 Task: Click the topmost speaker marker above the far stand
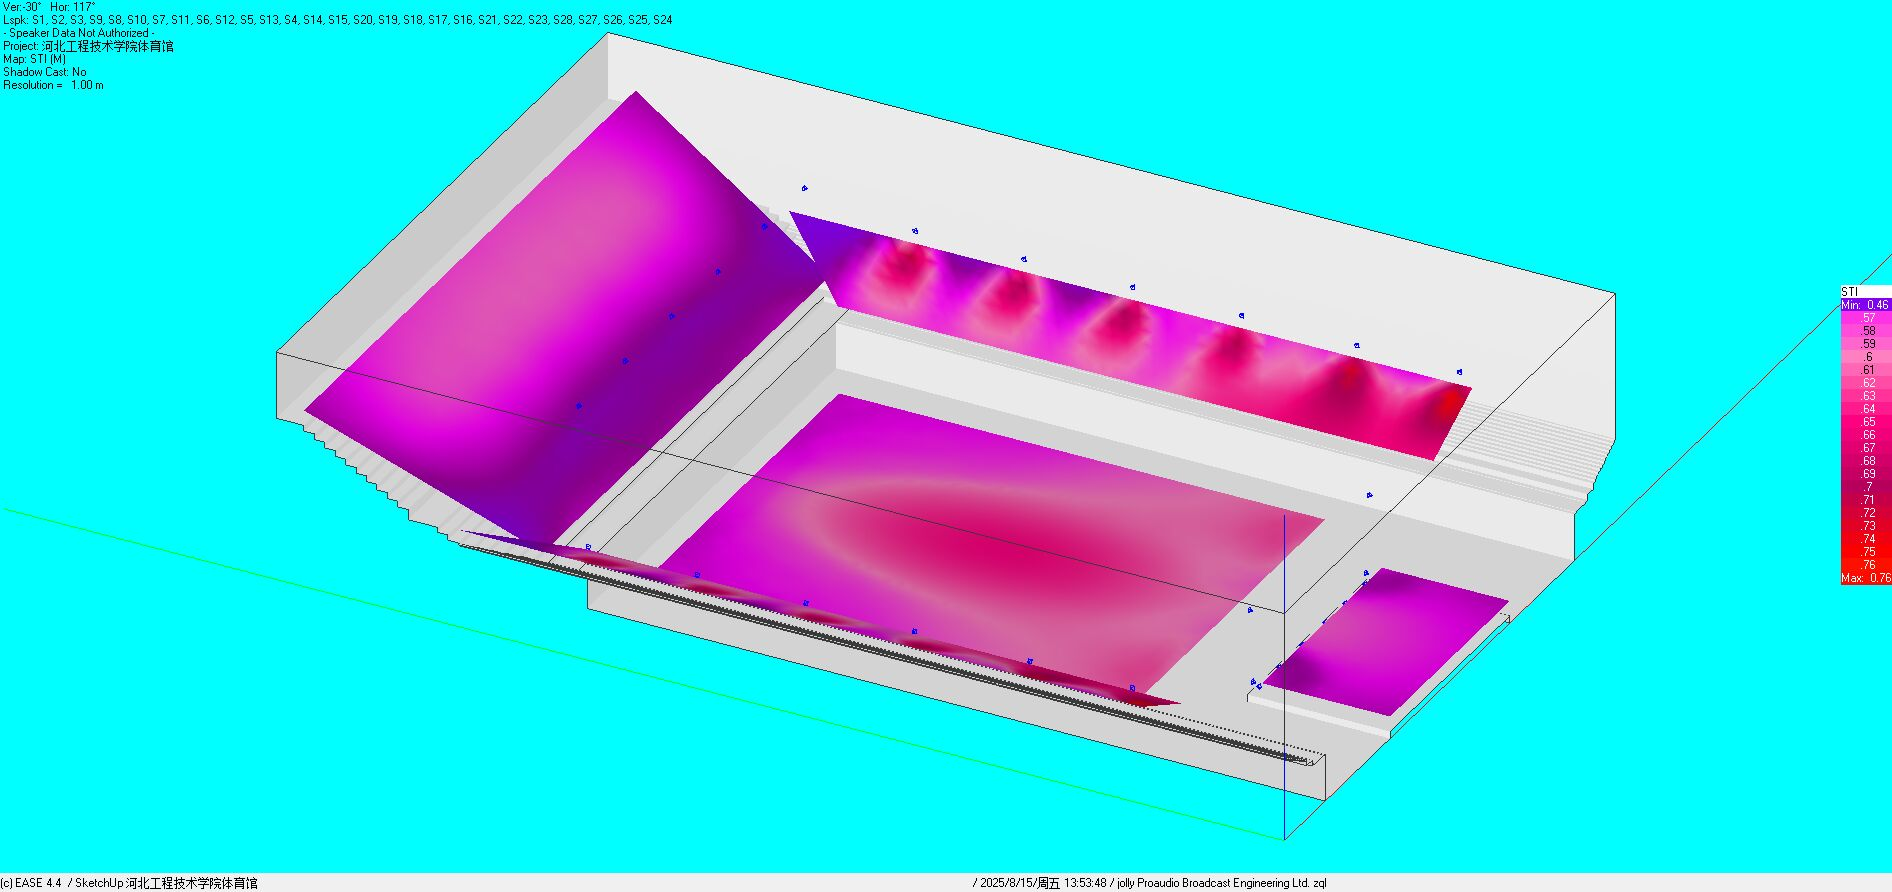pos(804,188)
